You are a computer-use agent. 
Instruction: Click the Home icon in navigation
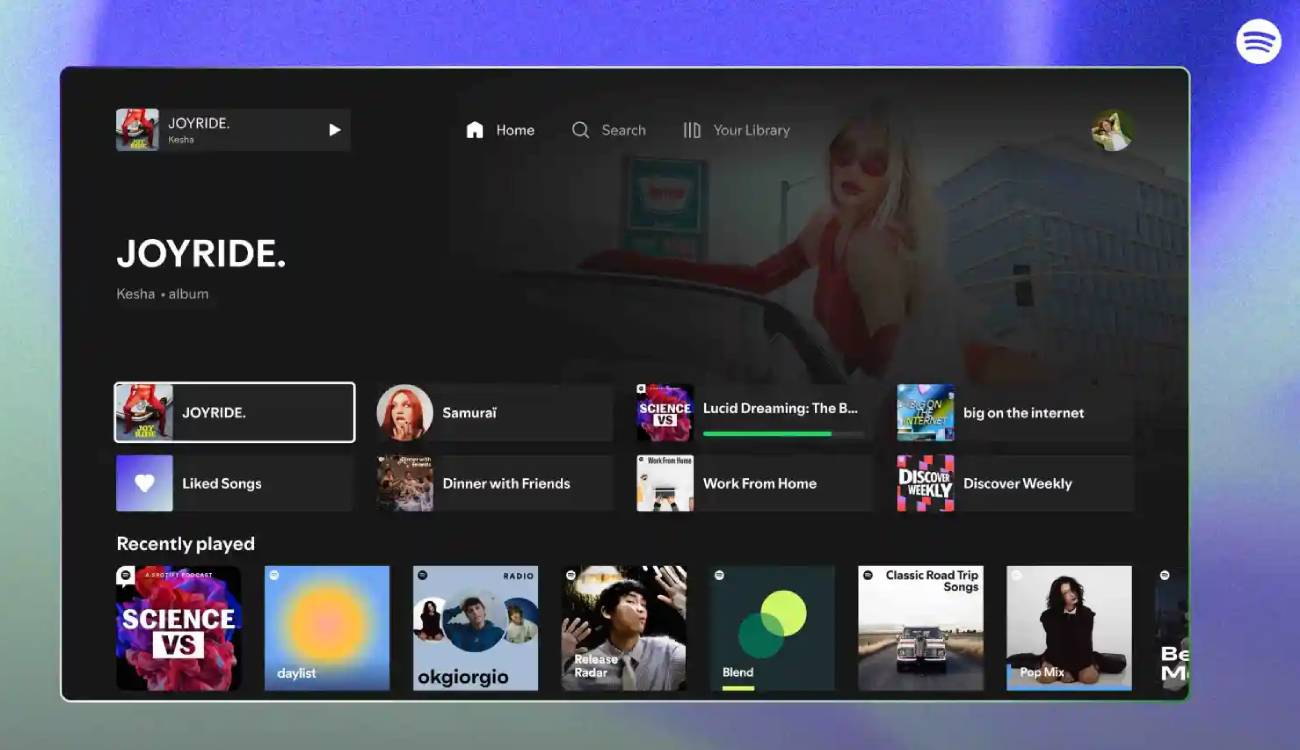[x=474, y=129]
